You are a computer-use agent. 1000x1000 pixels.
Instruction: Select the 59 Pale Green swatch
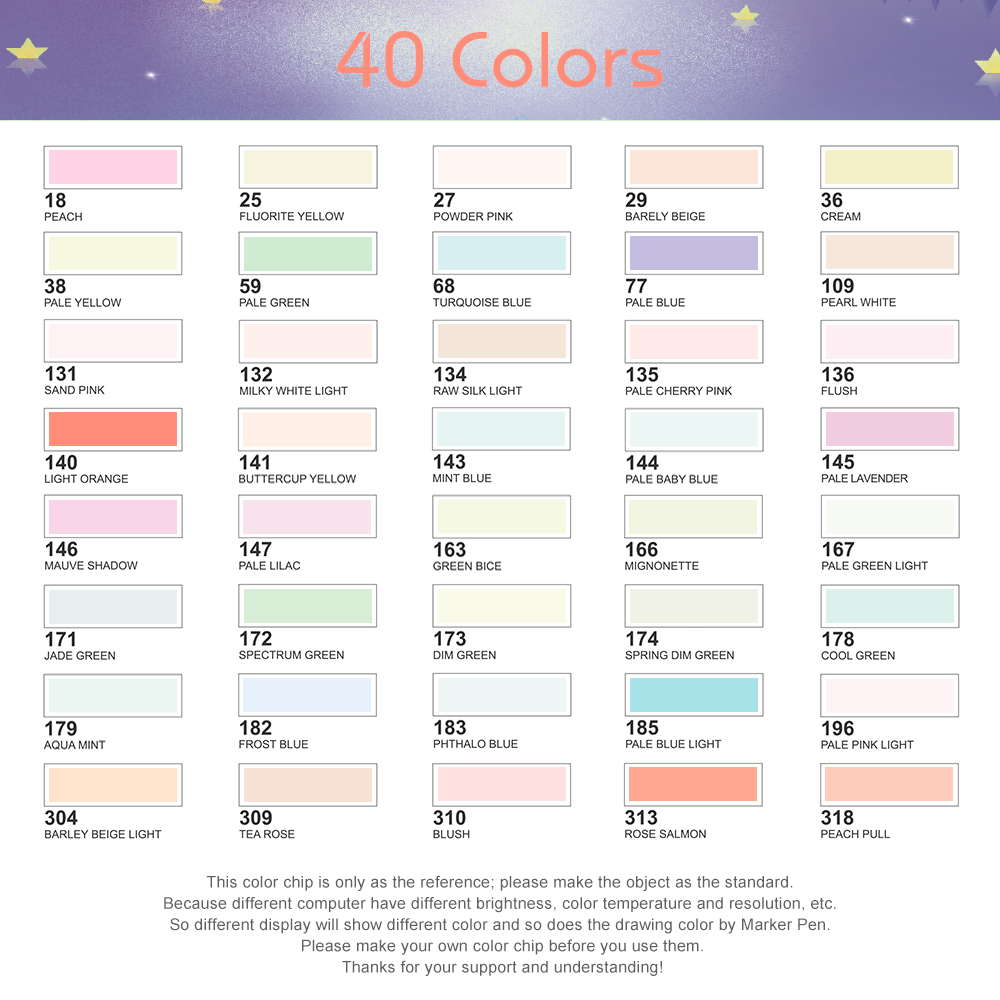[308, 253]
